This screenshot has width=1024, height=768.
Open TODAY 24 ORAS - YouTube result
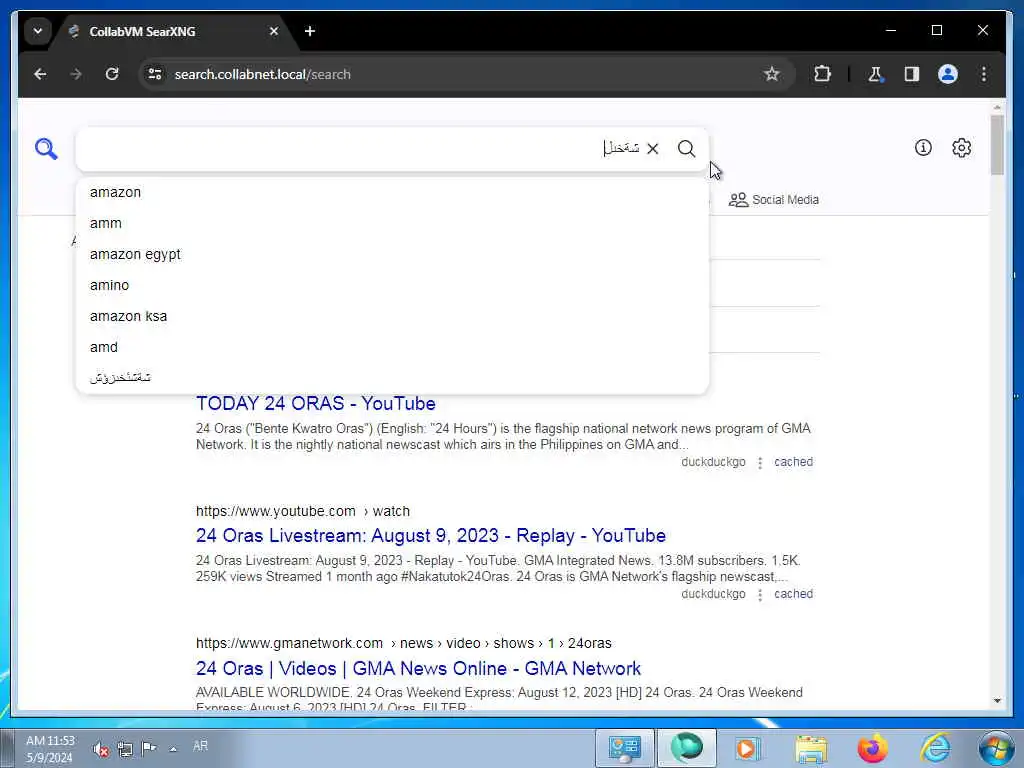click(x=315, y=404)
